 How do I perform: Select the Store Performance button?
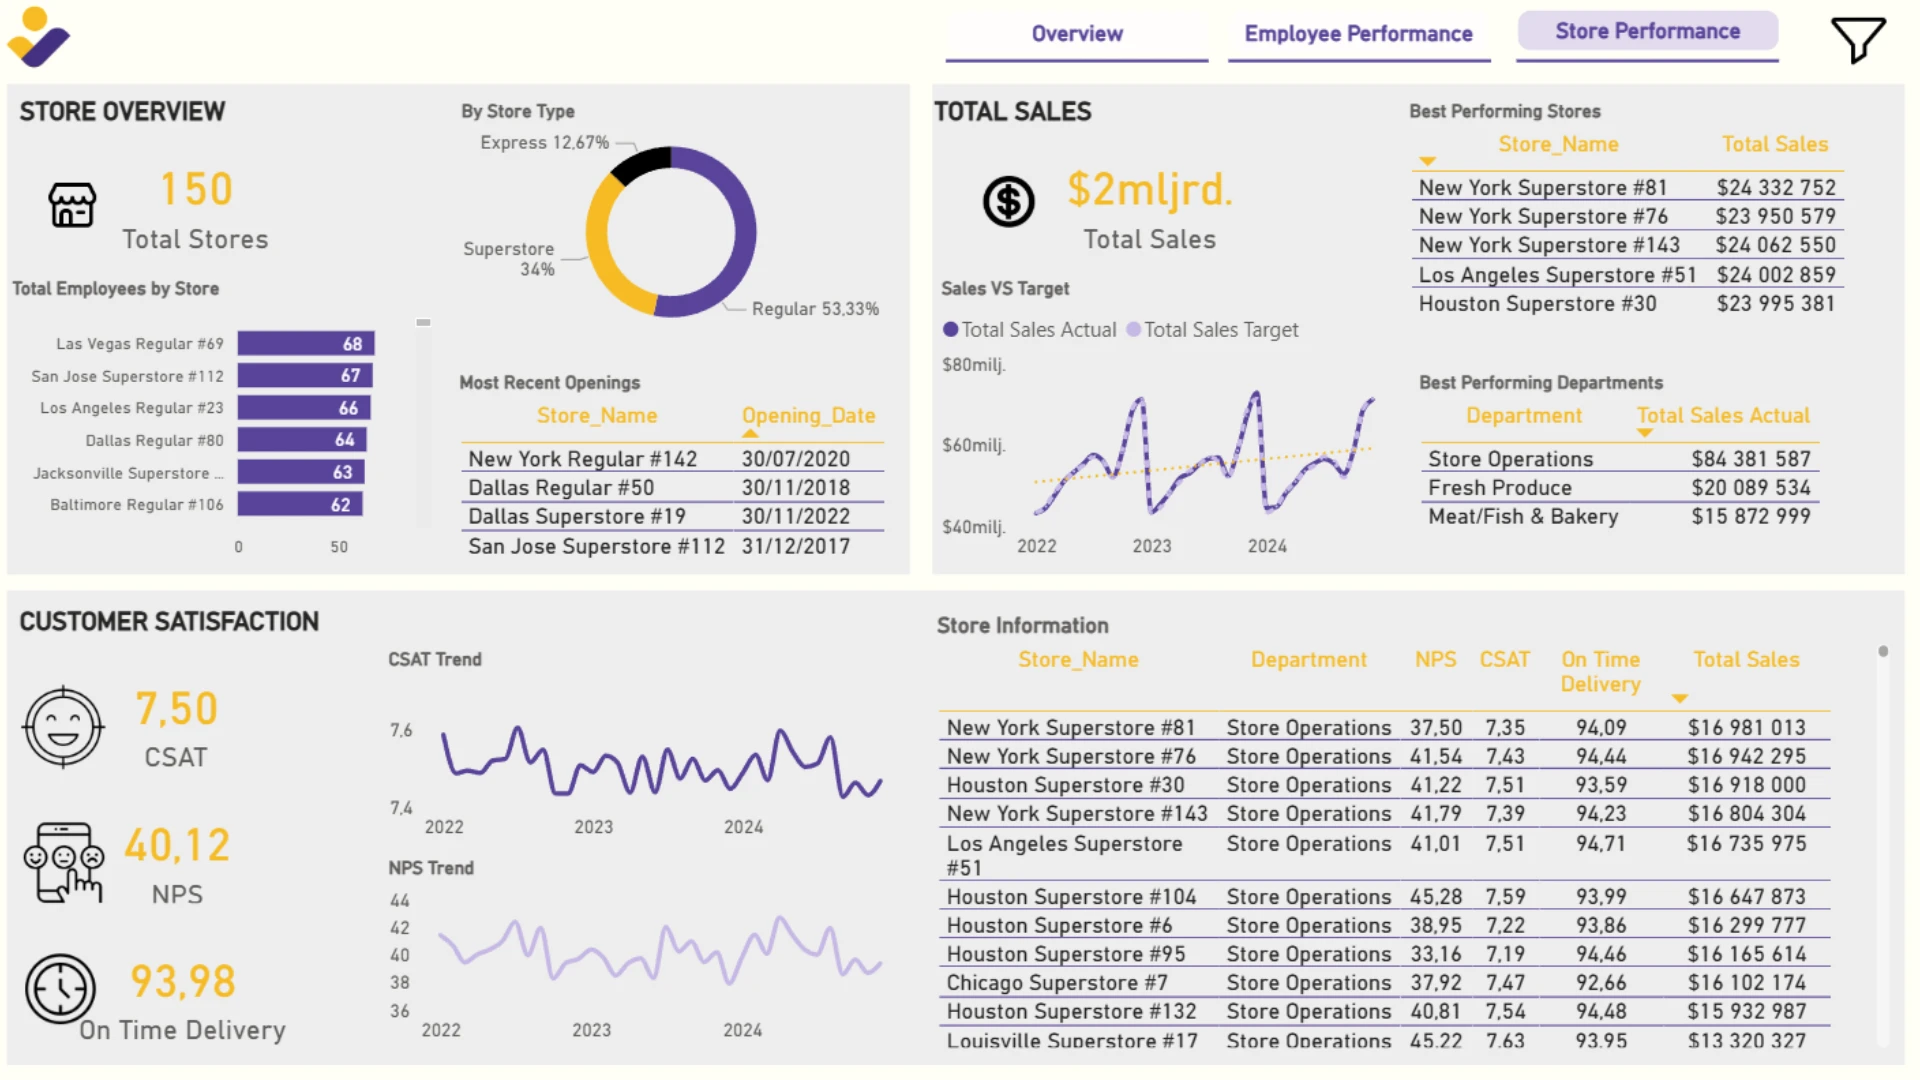[1647, 31]
